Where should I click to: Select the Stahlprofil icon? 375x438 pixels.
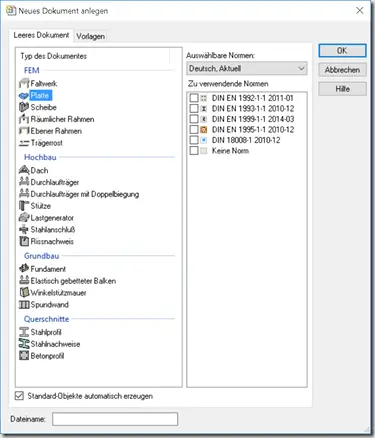click(x=24, y=332)
